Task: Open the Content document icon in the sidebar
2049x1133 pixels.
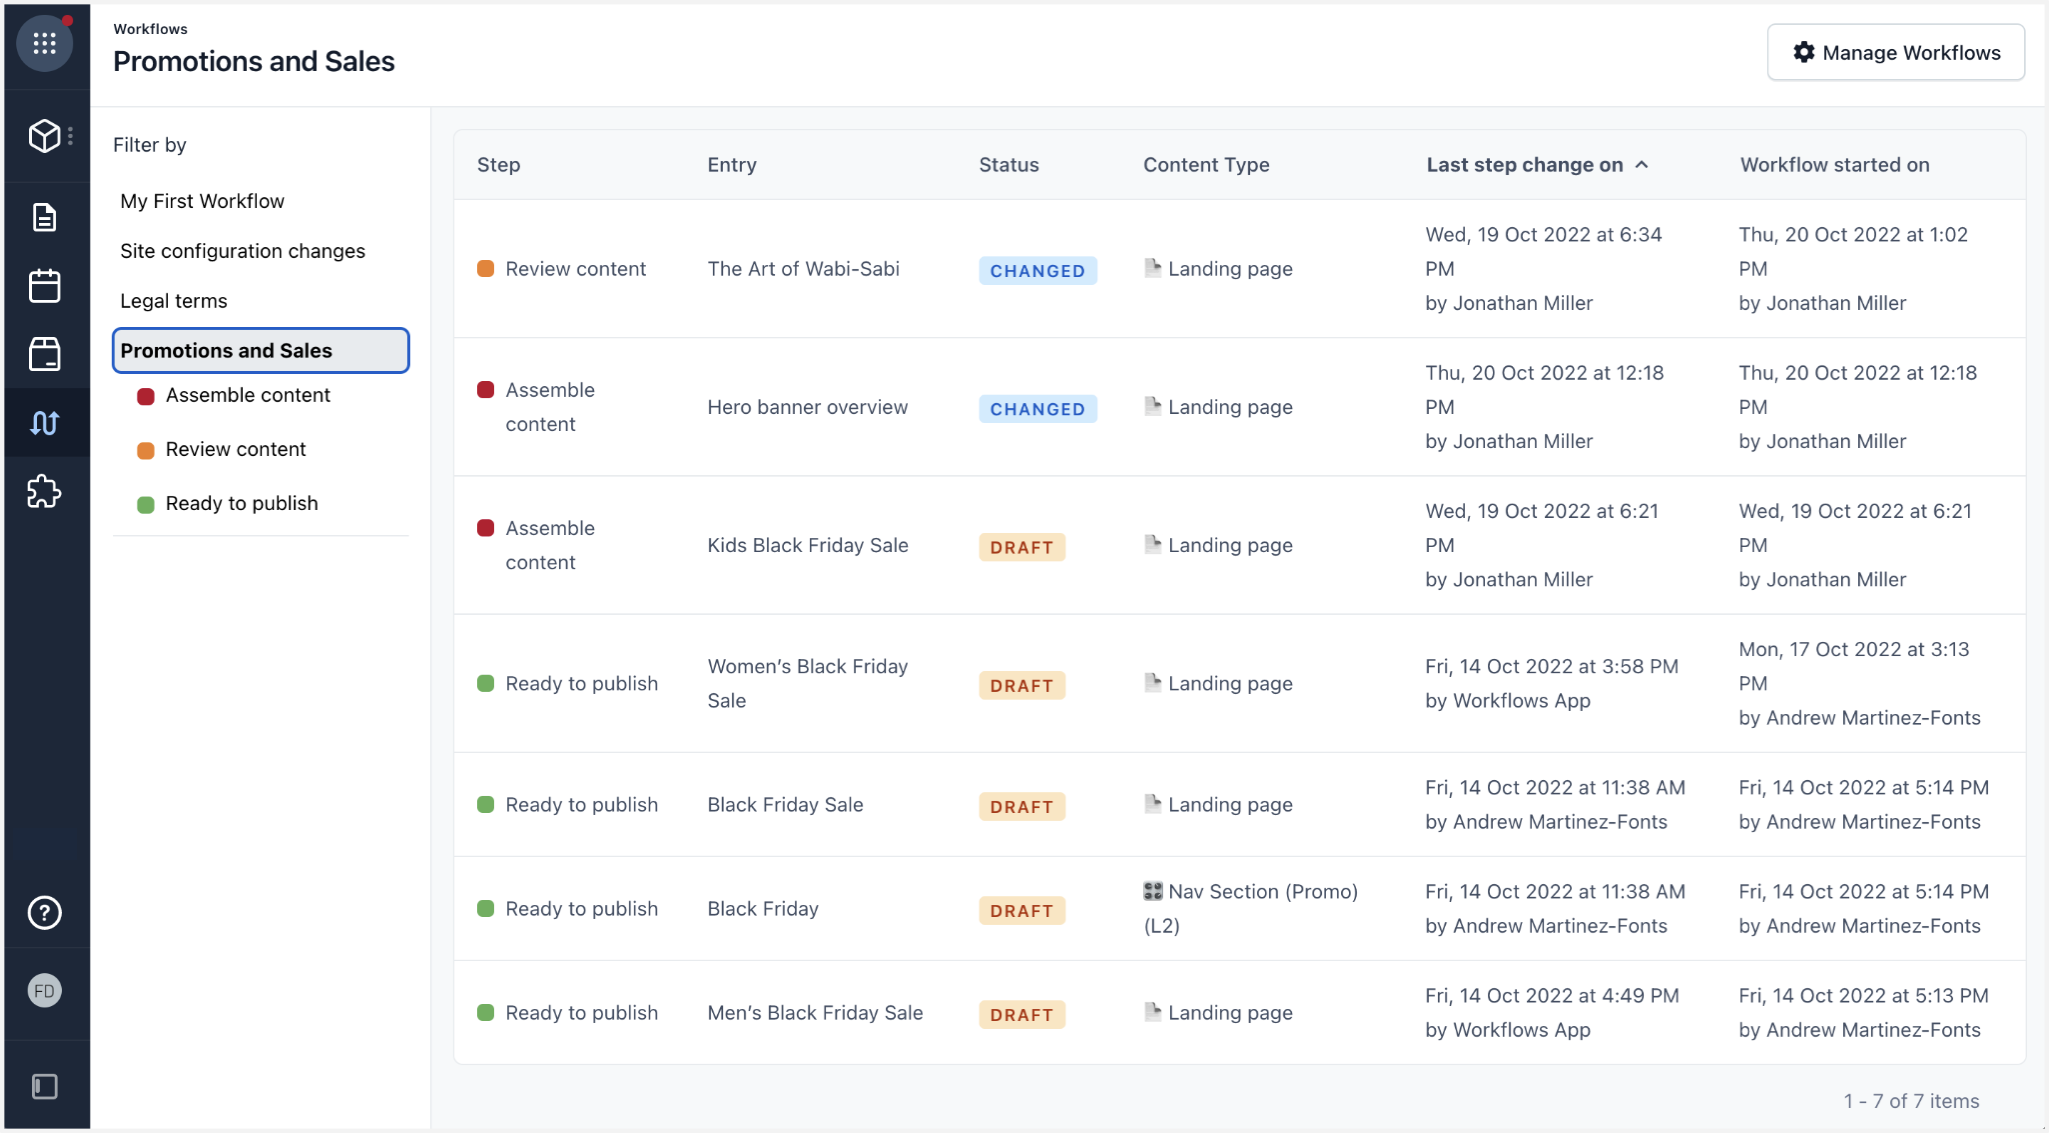Action: 44,217
